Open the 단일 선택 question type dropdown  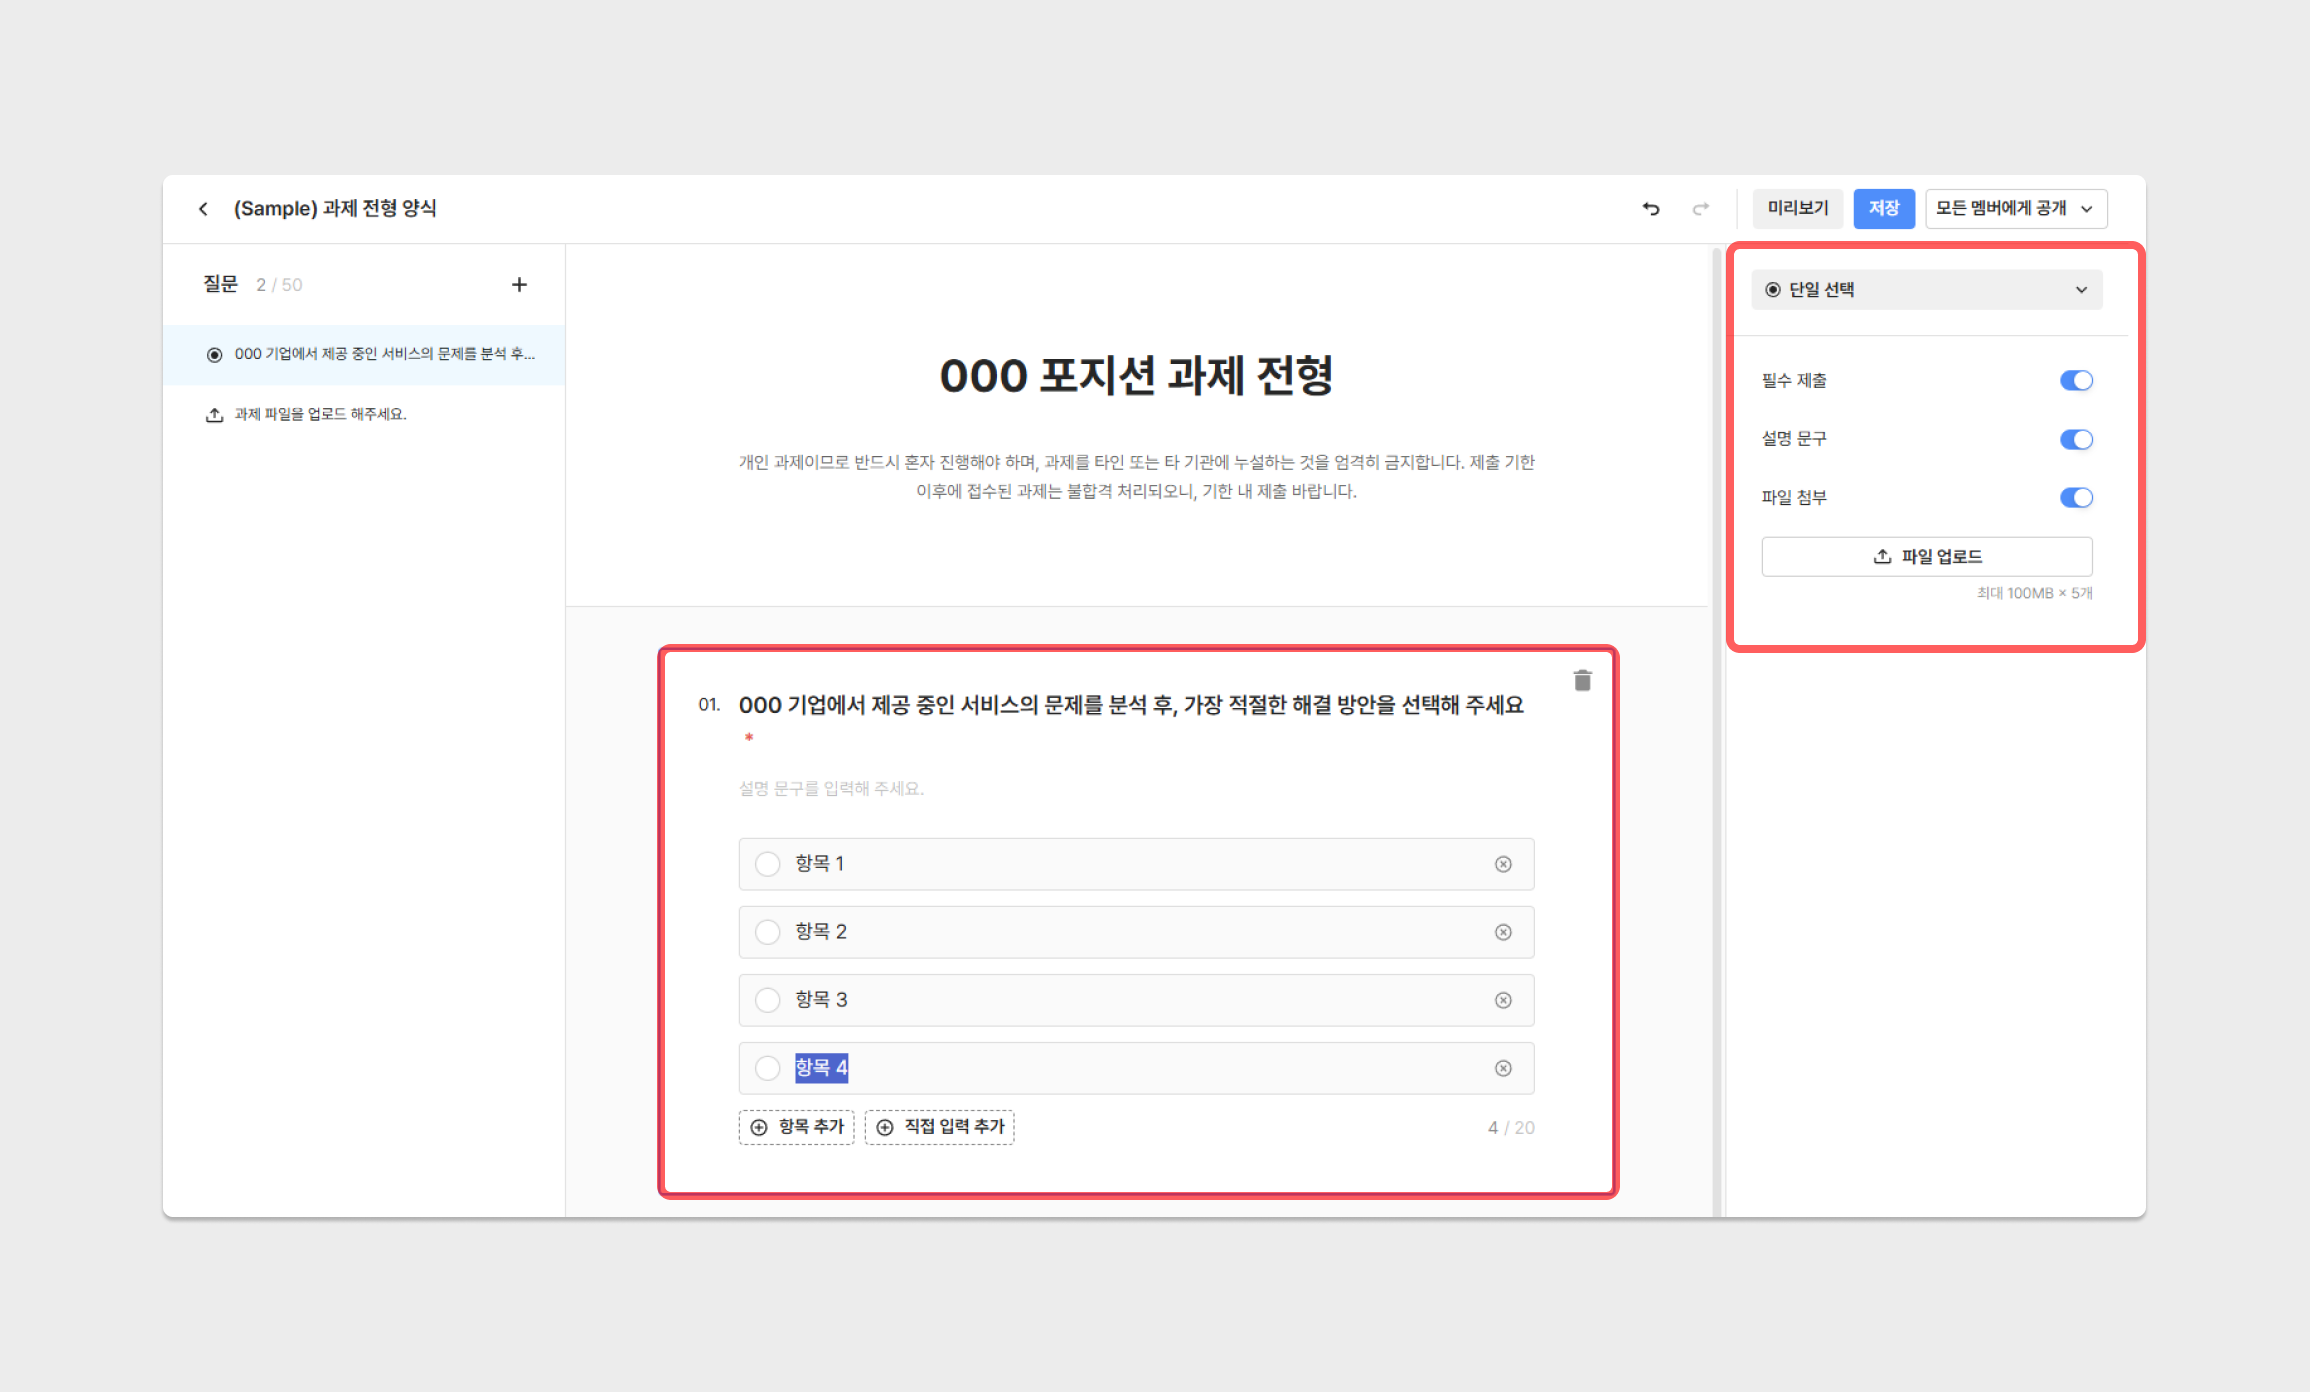click(x=1926, y=290)
